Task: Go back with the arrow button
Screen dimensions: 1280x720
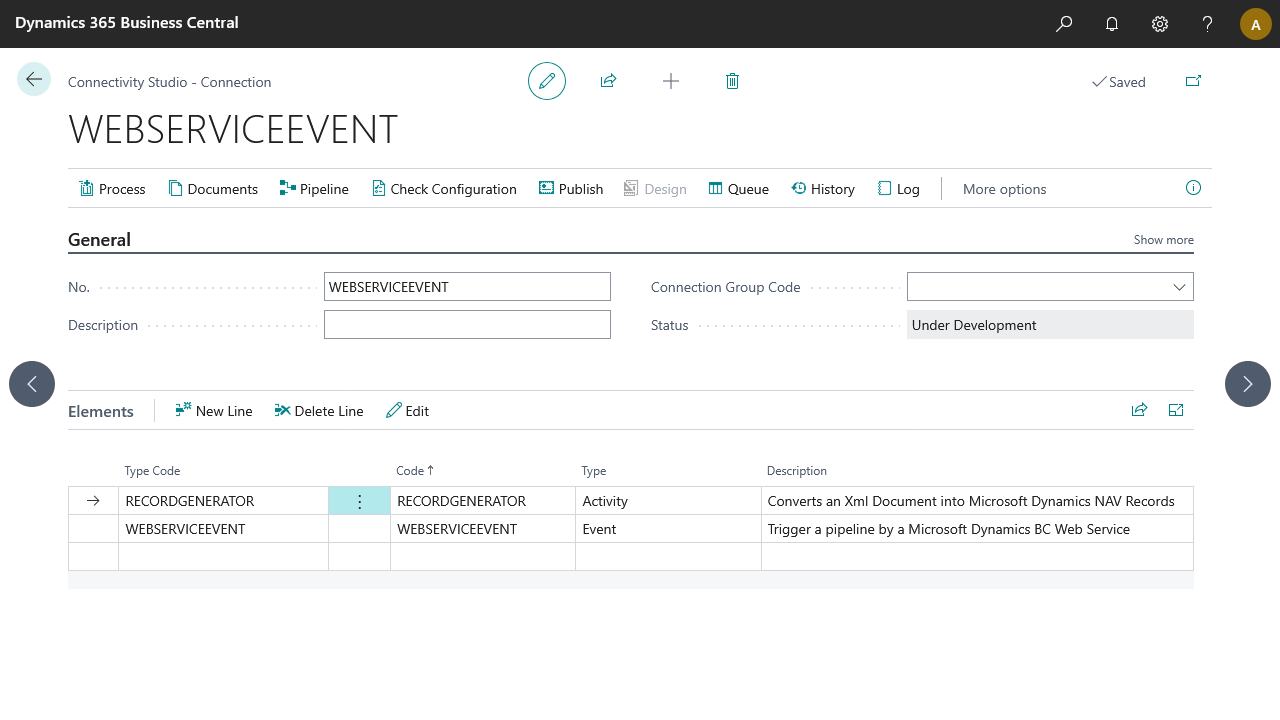Action: 34,79
